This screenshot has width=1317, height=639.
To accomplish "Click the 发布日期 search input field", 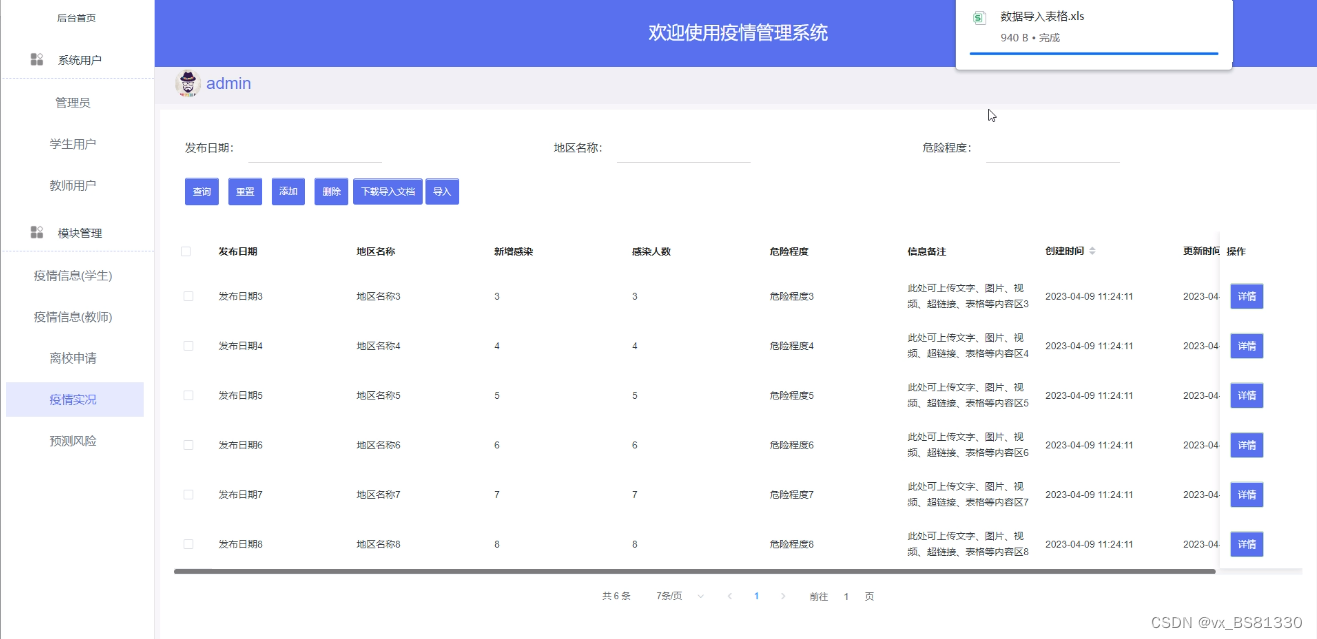I will (x=315, y=148).
